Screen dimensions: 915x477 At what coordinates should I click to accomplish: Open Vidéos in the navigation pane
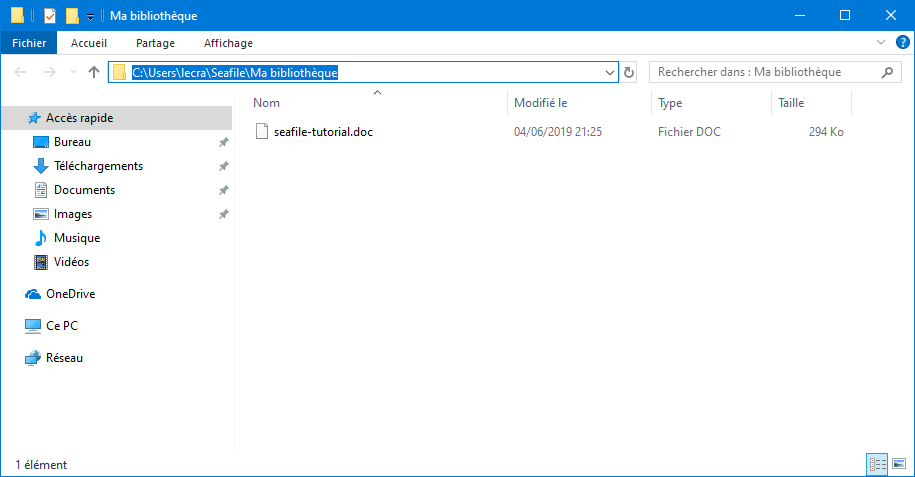click(71, 262)
